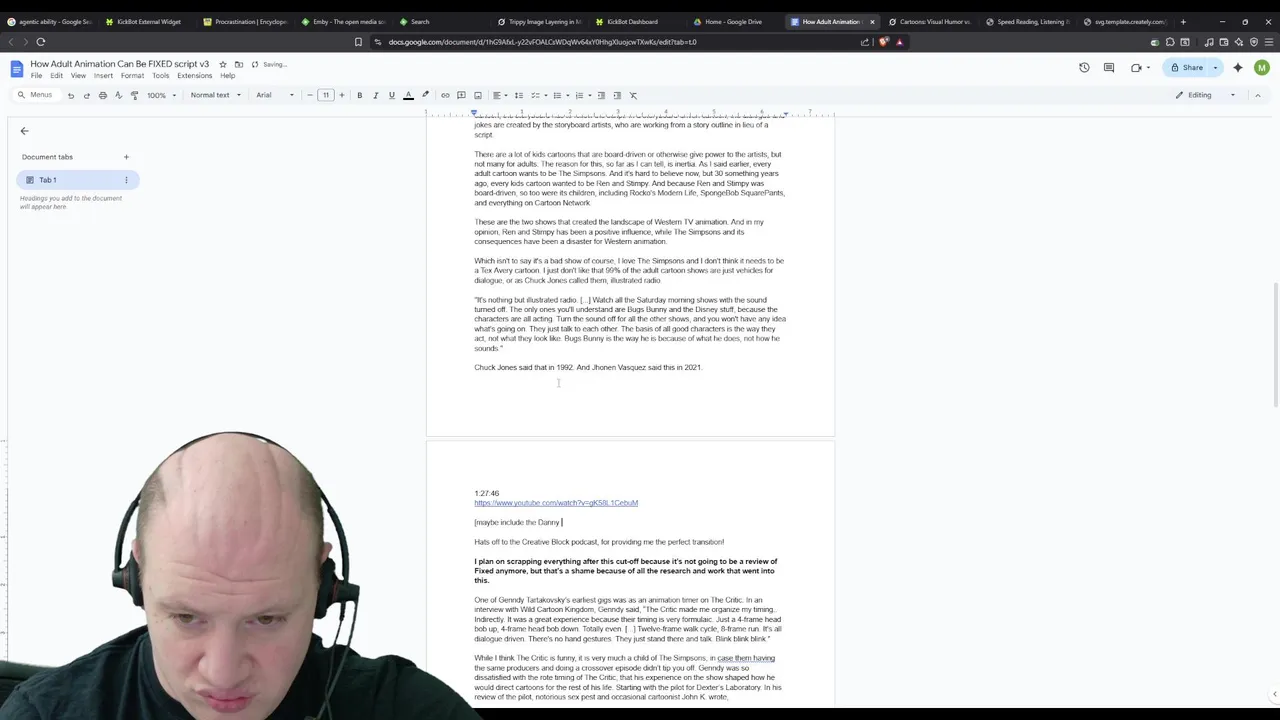Open the zoom level dropdown
The width and height of the screenshot is (1280, 720).
[x=161, y=95]
